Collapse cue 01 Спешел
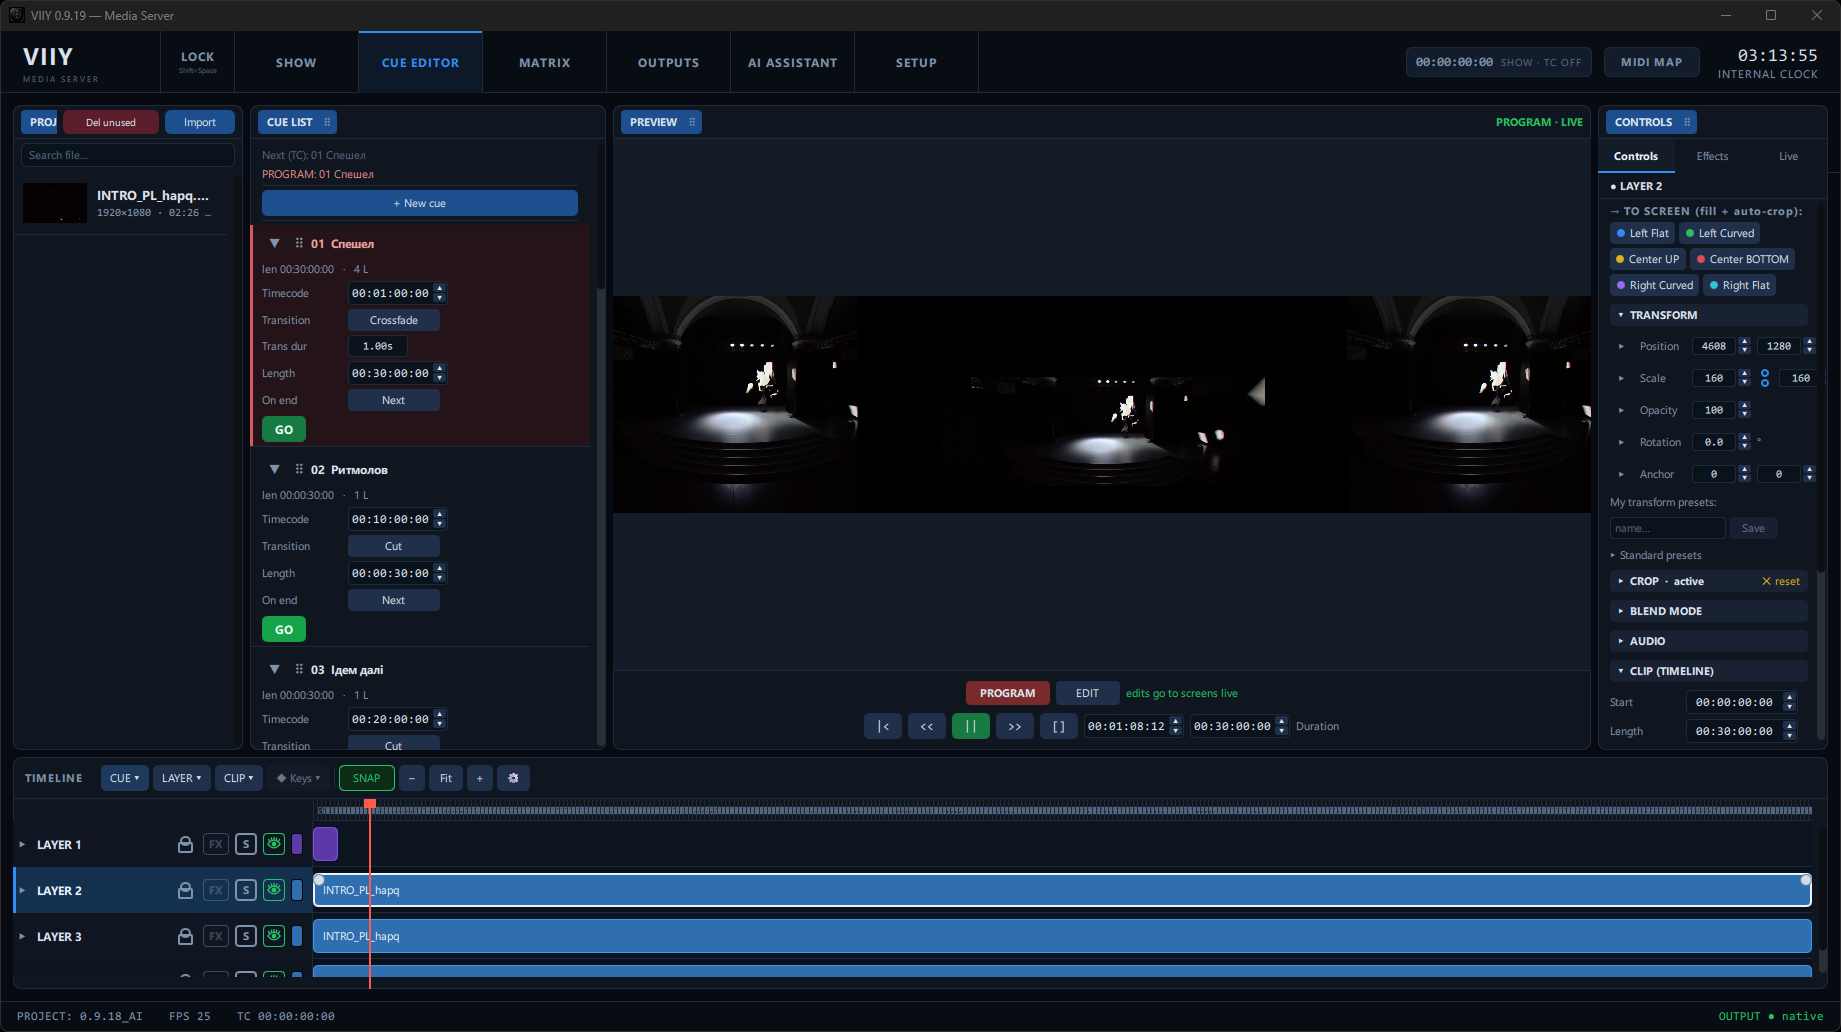The image size is (1841, 1032). (274, 243)
